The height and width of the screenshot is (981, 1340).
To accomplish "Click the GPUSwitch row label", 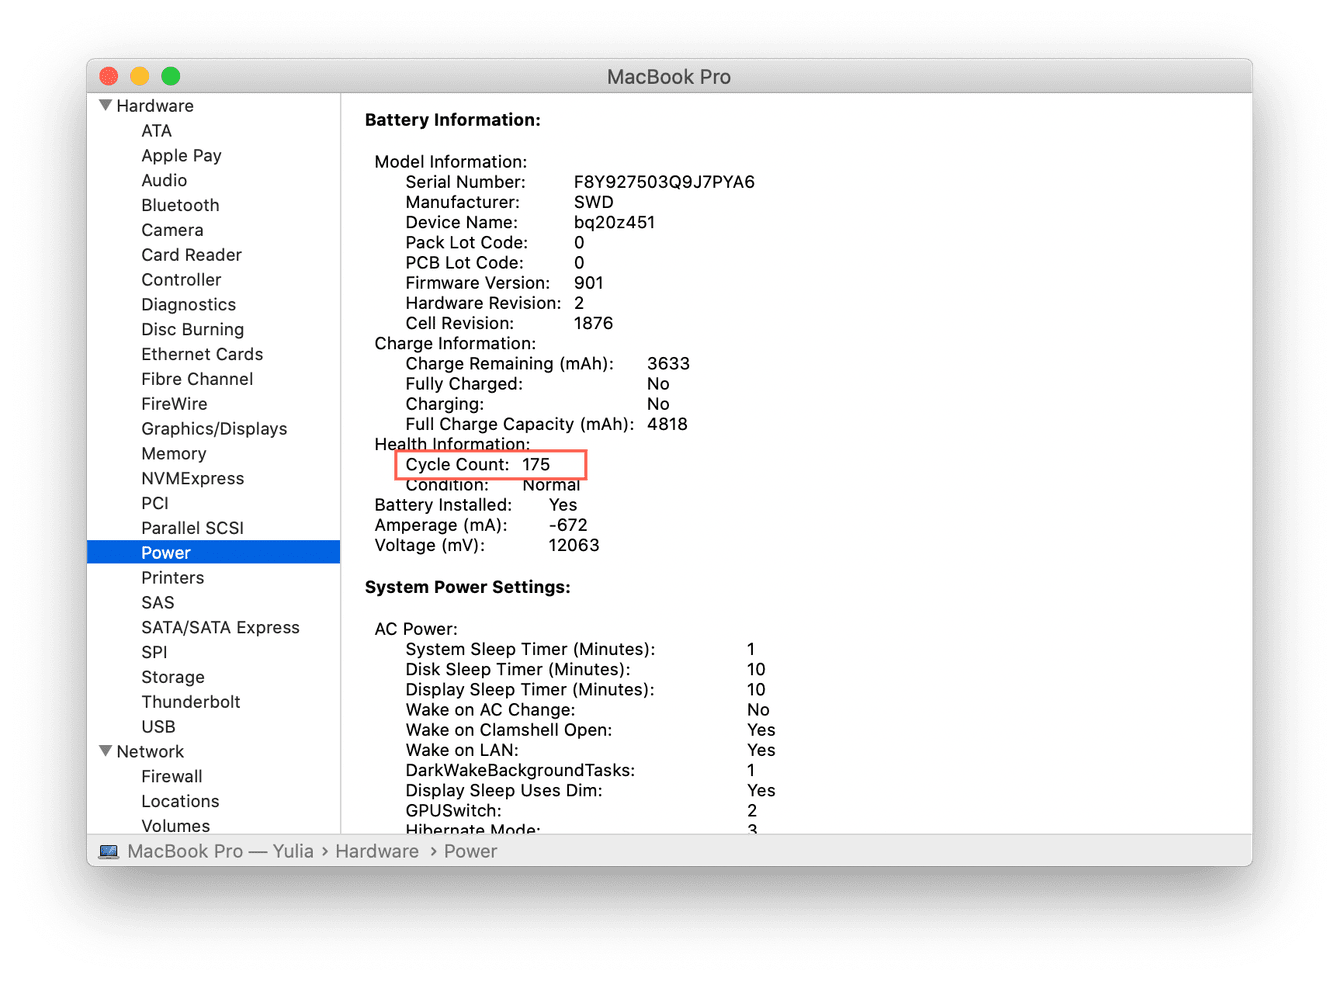I will [x=453, y=811].
